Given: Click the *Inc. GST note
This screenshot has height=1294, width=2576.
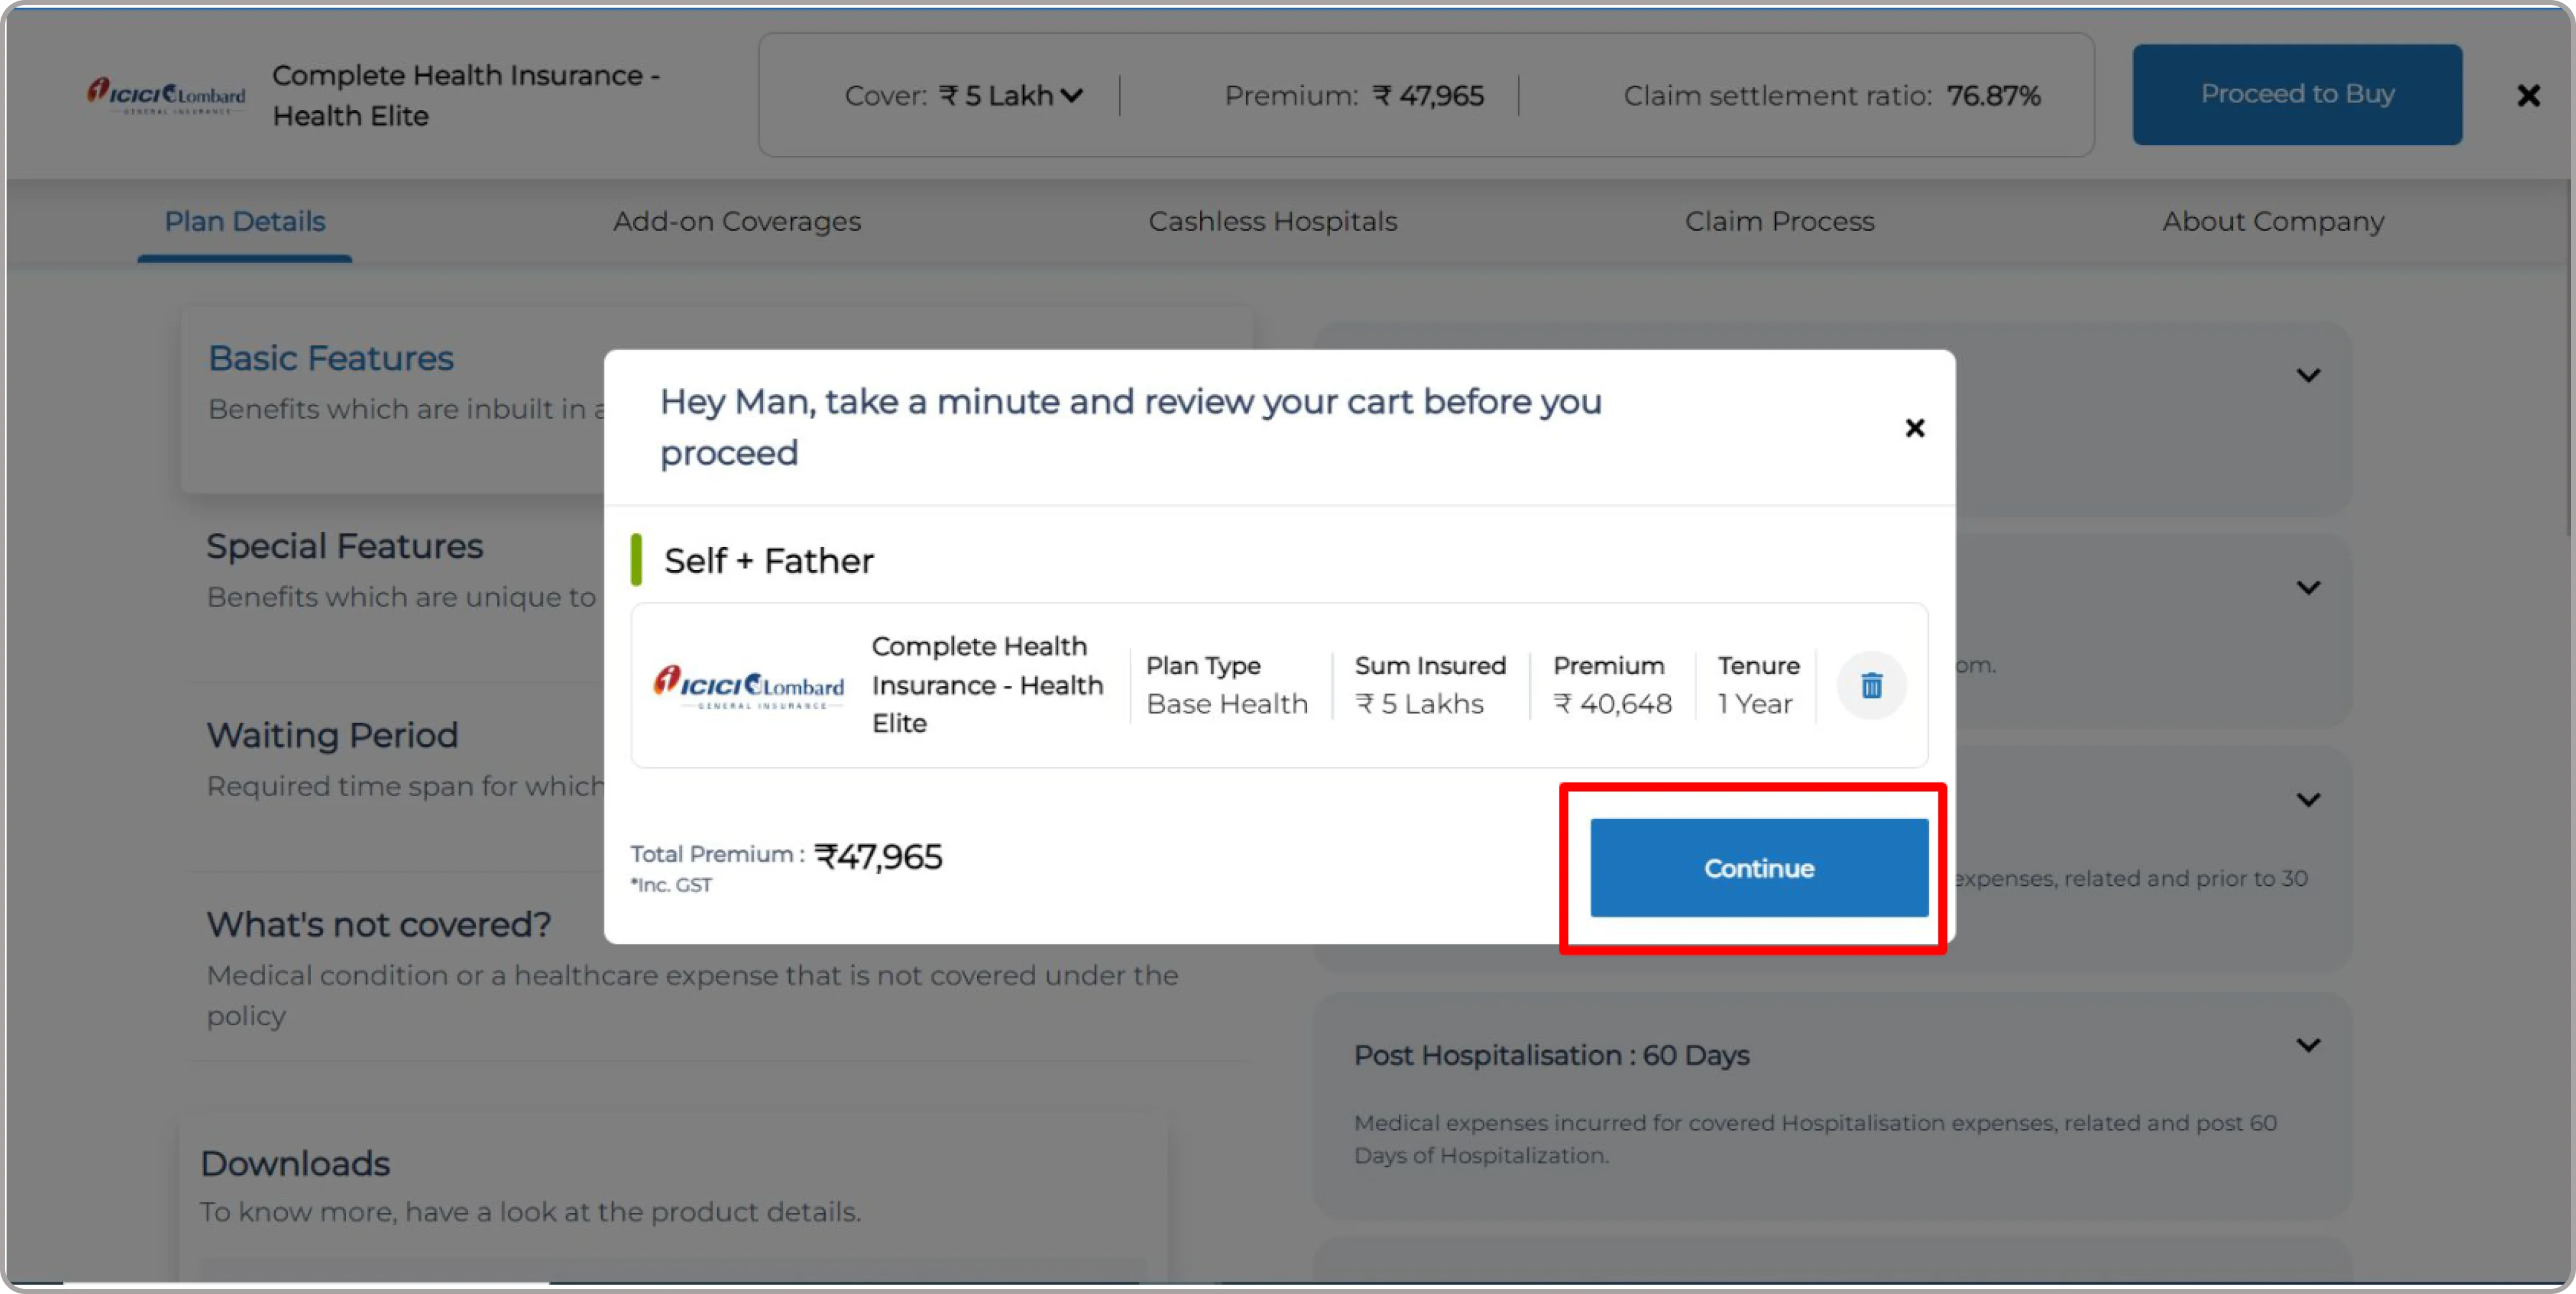Looking at the screenshot, I should (x=671, y=885).
